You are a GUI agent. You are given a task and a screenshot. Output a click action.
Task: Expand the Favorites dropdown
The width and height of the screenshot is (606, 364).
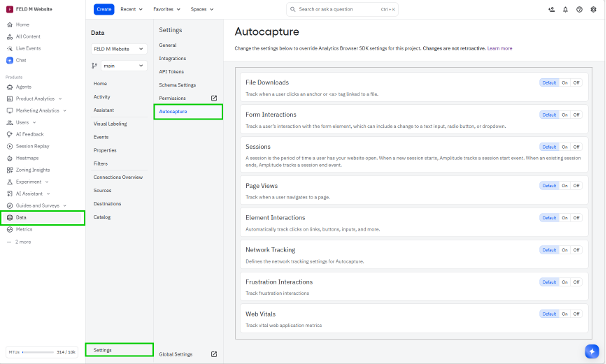click(x=167, y=9)
